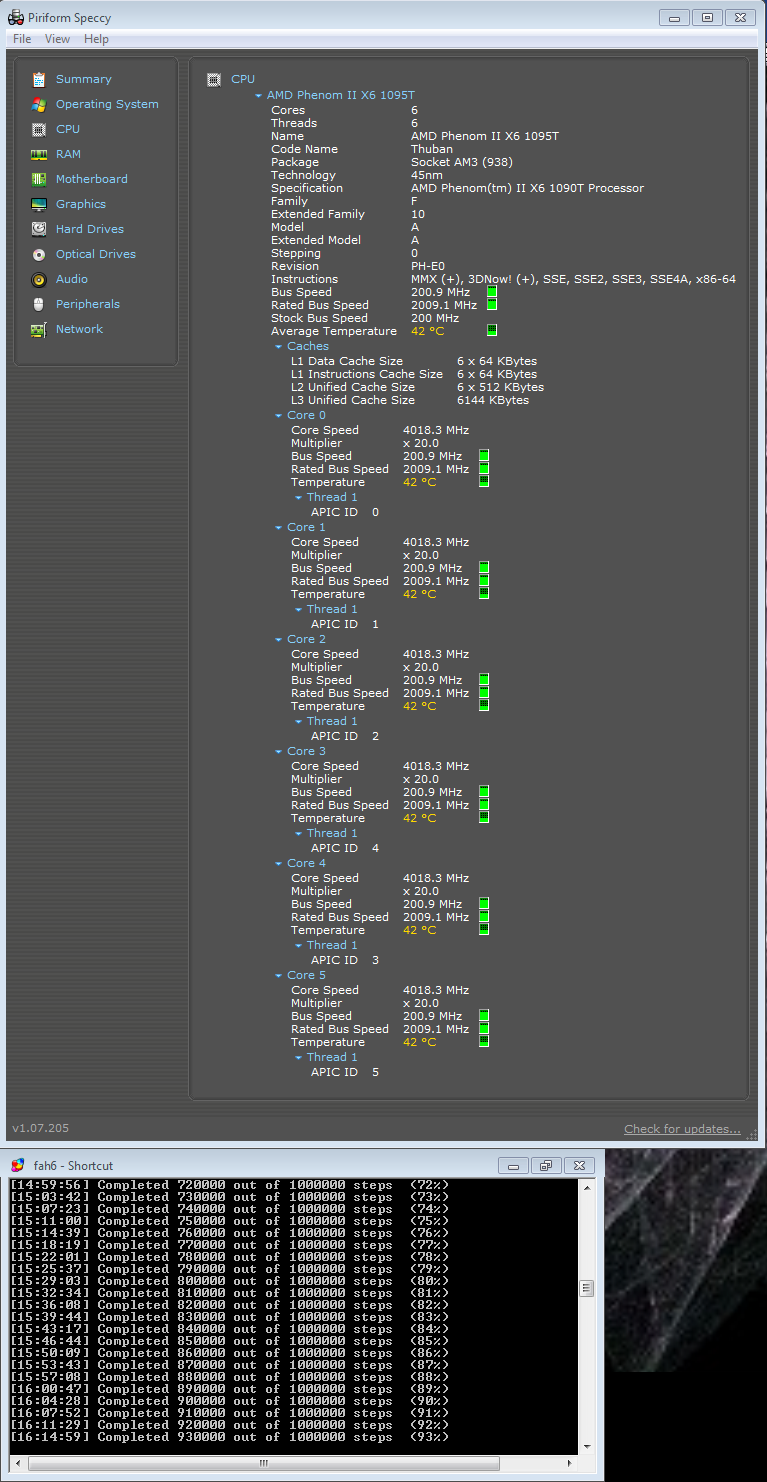Go to the Summary section

point(84,79)
